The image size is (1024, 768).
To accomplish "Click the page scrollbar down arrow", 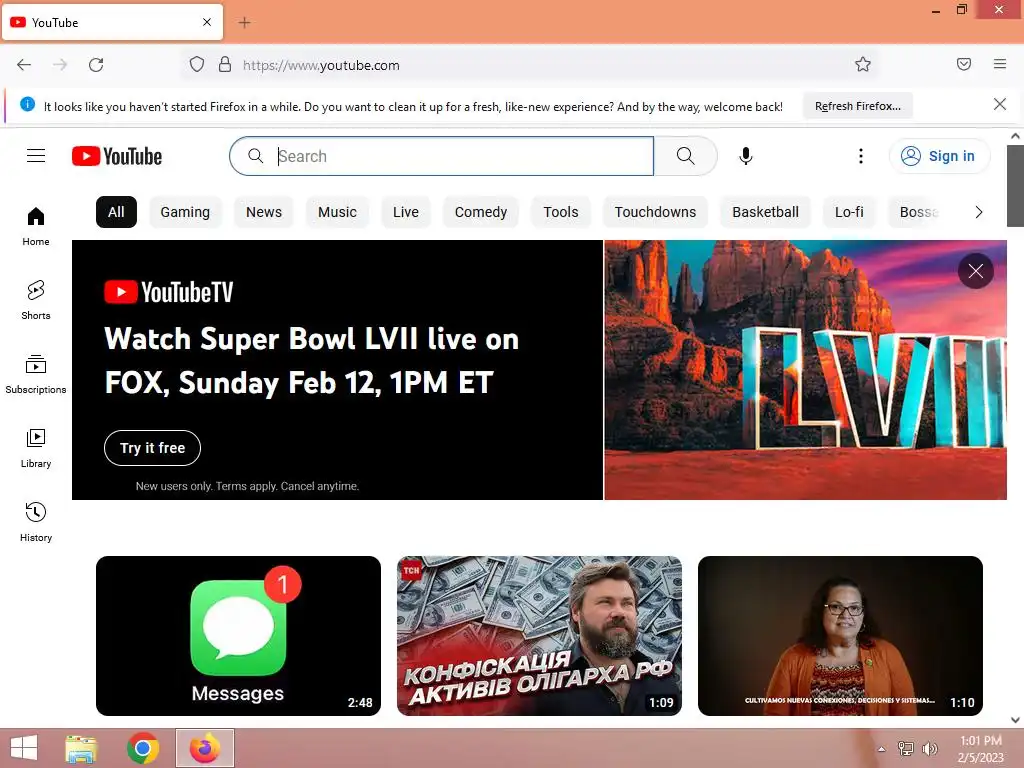I will tap(1016, 720).
